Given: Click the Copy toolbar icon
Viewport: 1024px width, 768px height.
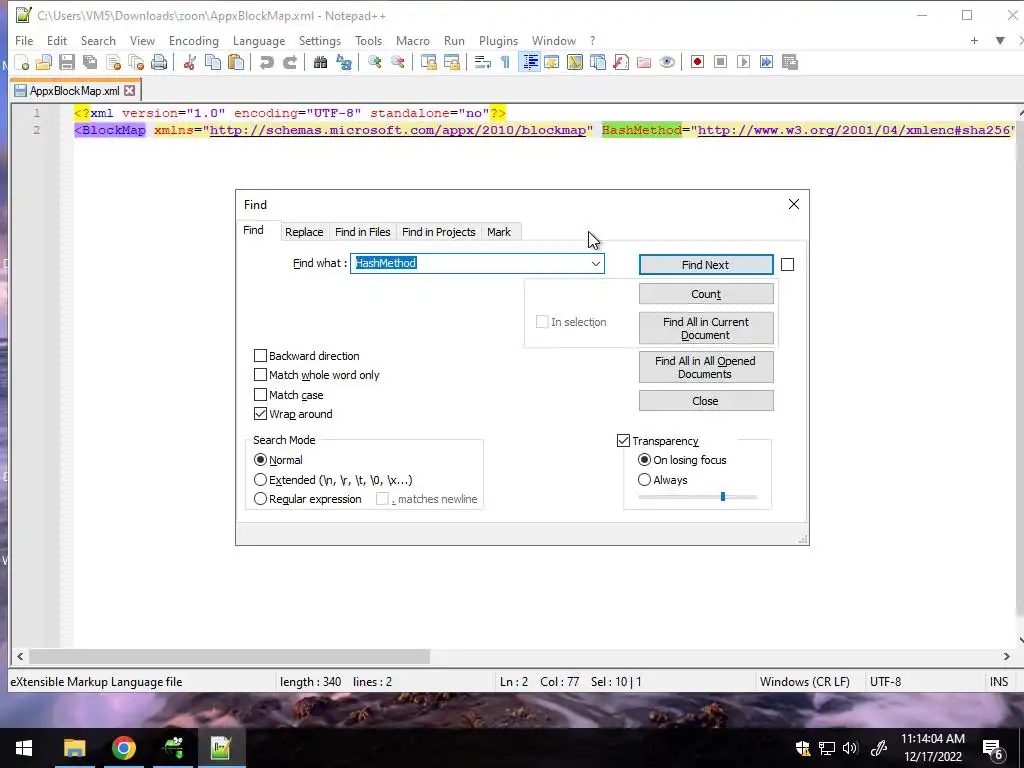Looking at the screenshot, I should (x=213, y=62).
